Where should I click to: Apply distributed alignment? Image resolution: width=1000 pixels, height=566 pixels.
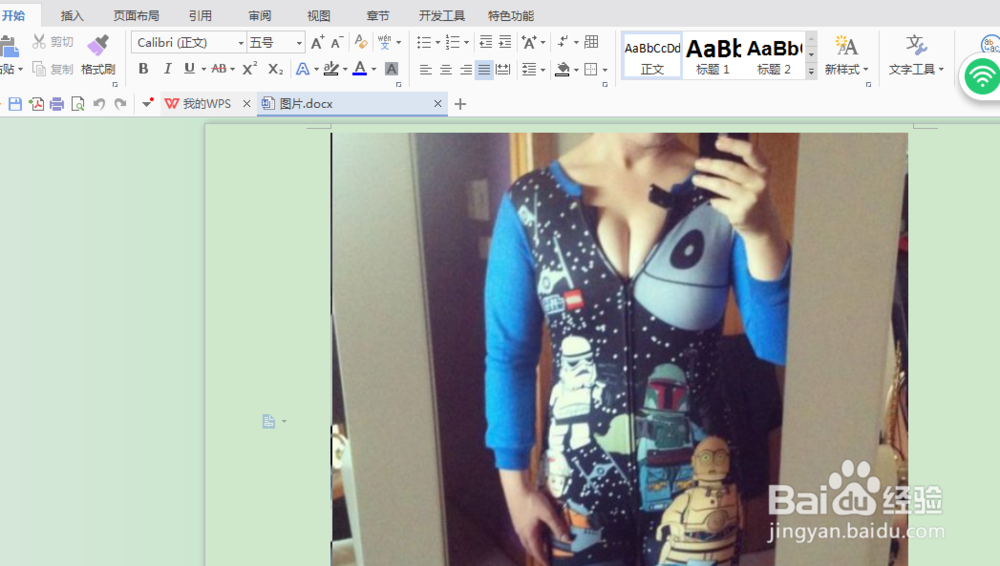[503, 70]
